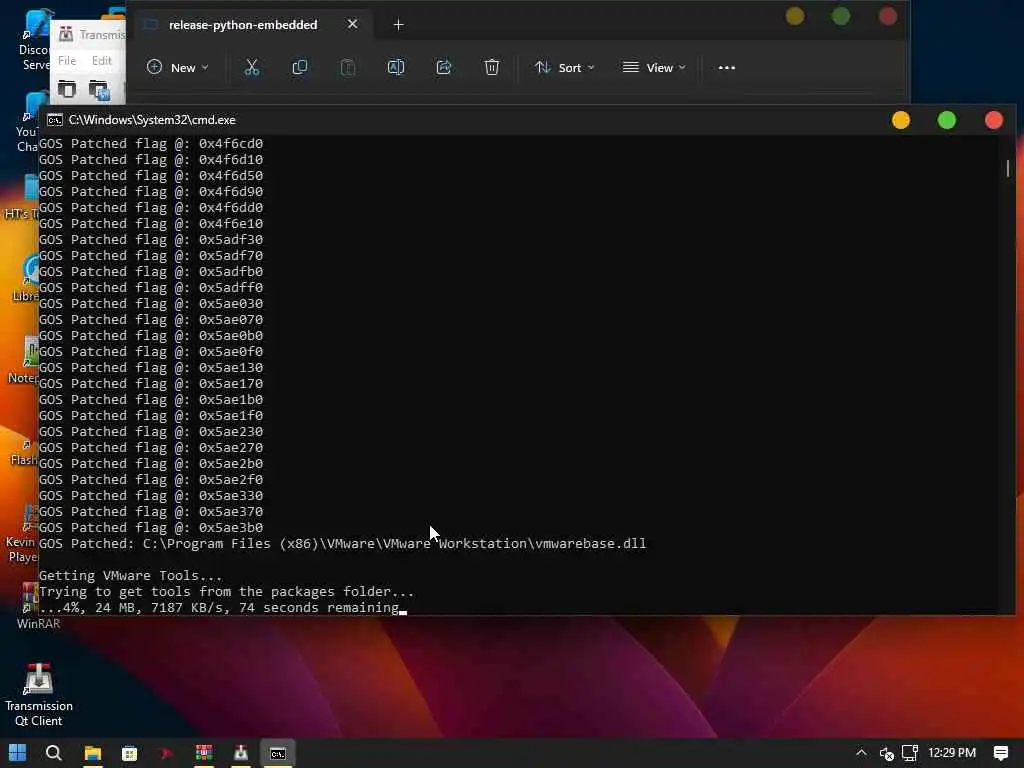Click first toolbar icon in Transmission window

[x=67, y=89]
